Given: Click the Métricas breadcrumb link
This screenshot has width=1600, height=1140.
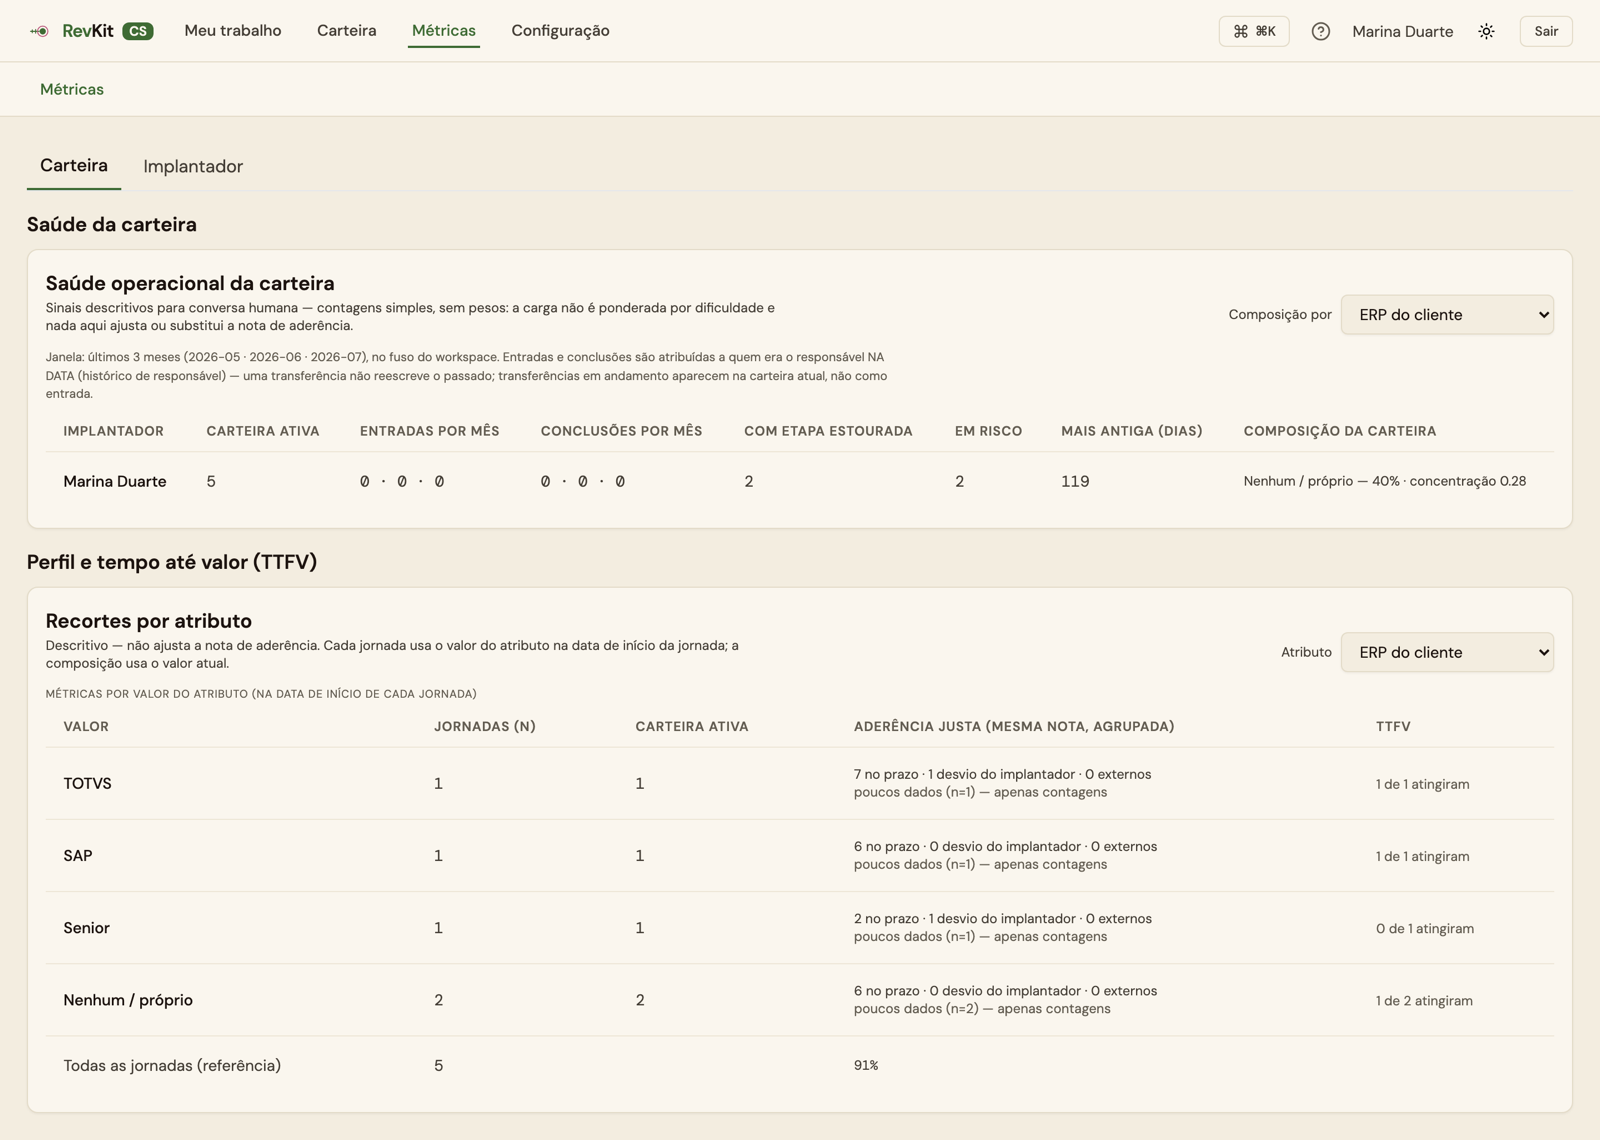Looking at the screenshot, I should 72,89.
